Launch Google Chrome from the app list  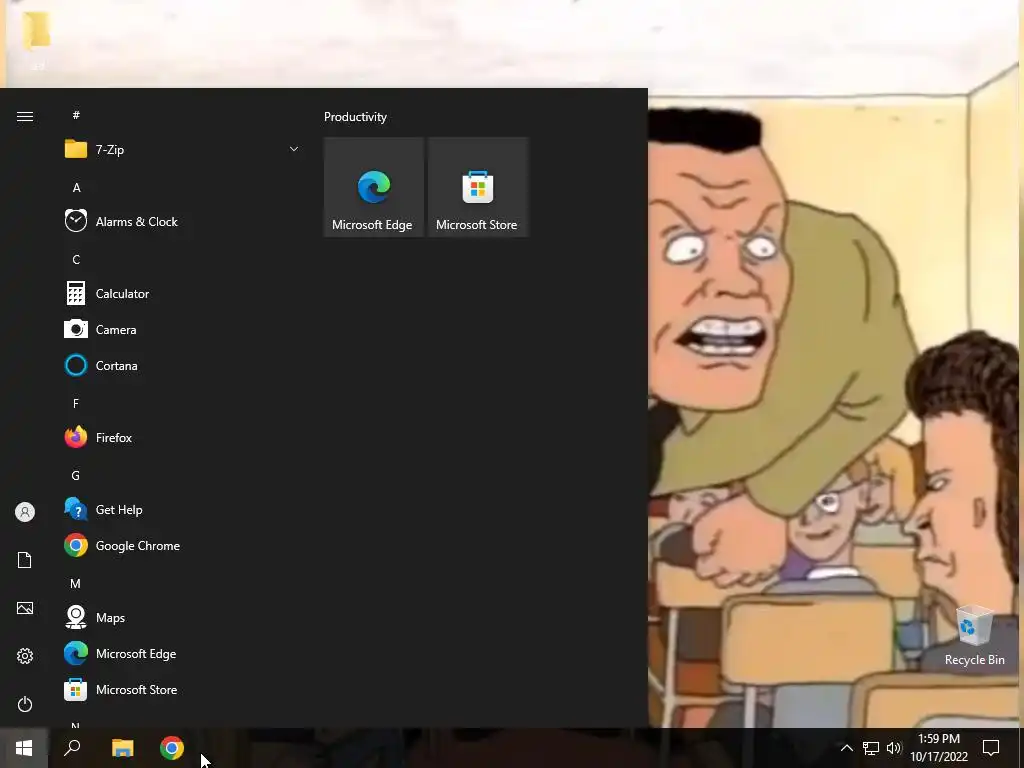click(x=182, y=545)
